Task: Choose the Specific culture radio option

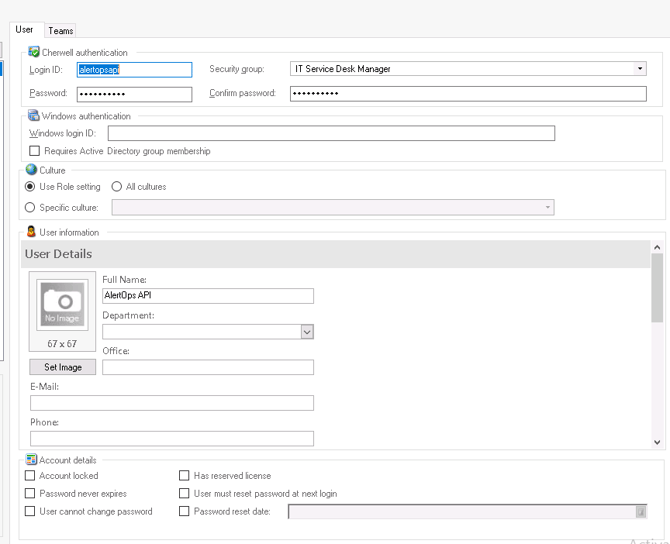Action: click(29, 208)
